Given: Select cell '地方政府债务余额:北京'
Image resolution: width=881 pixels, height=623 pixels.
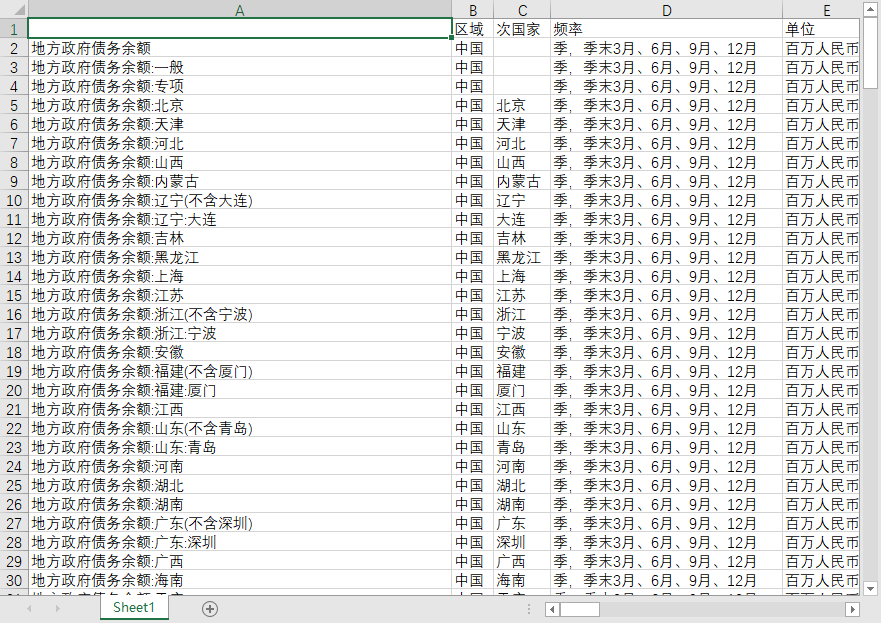Looking at the screenshot, I should 240,106.
